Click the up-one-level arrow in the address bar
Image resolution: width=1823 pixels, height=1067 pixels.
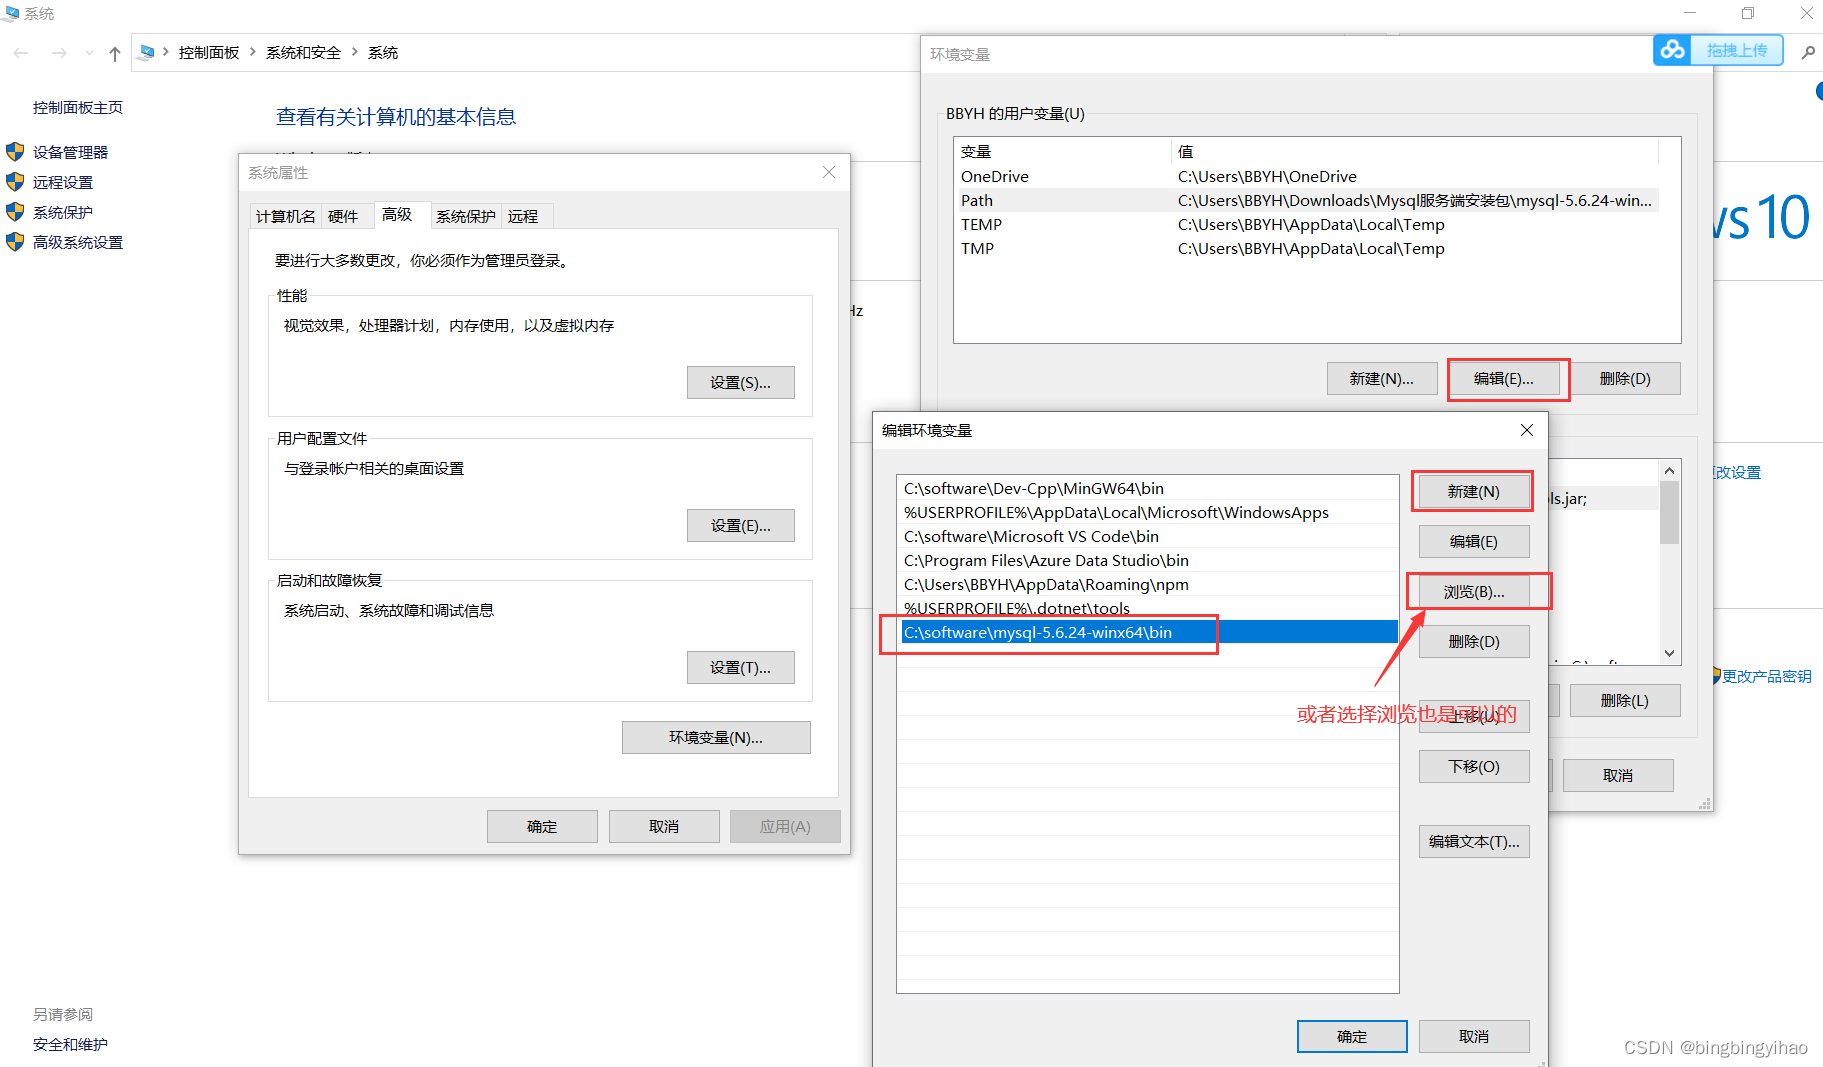click(x=115, y=53)
